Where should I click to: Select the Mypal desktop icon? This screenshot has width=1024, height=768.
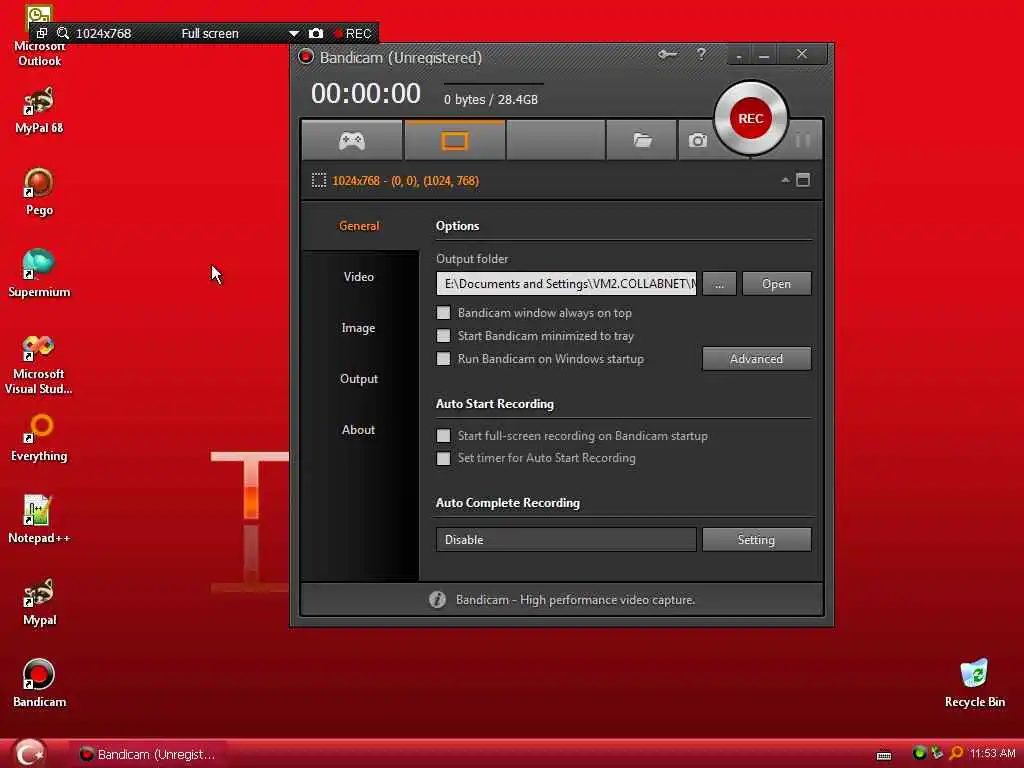(39, 602)
